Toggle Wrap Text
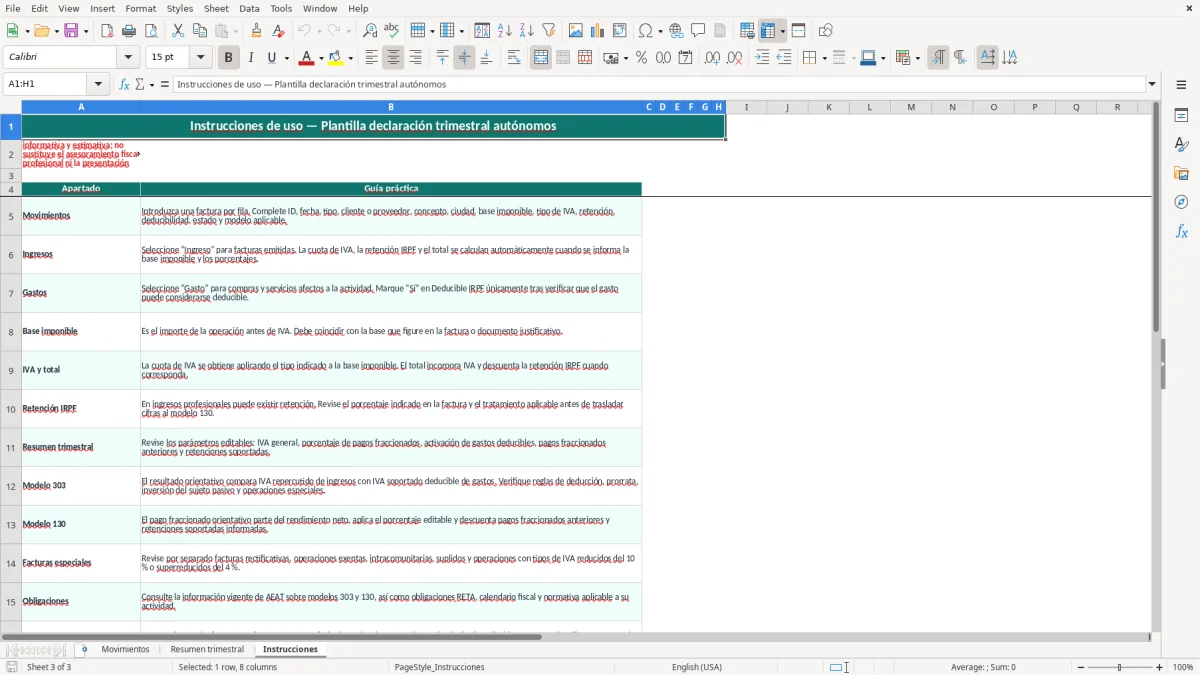This screenshot has height=675, width=1200. coord(514,58)
